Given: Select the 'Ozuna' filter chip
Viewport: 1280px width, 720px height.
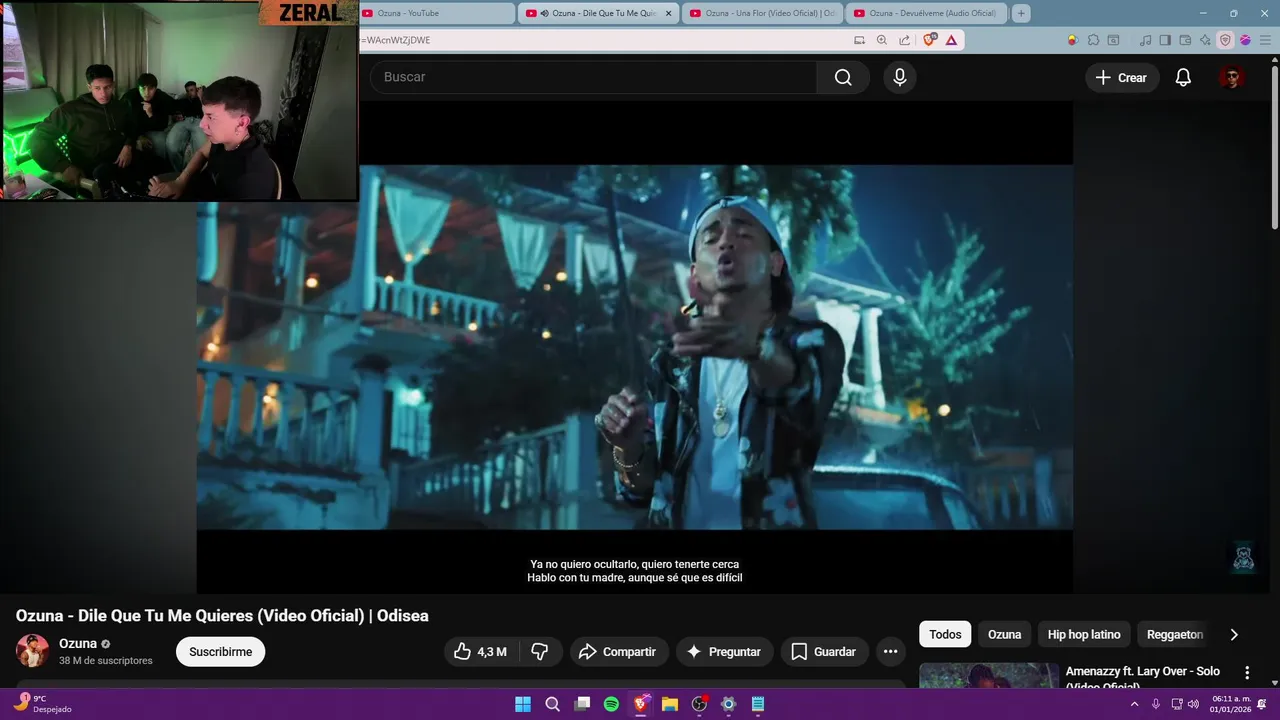Looking at the screenshot, I should coord(1004,634).
